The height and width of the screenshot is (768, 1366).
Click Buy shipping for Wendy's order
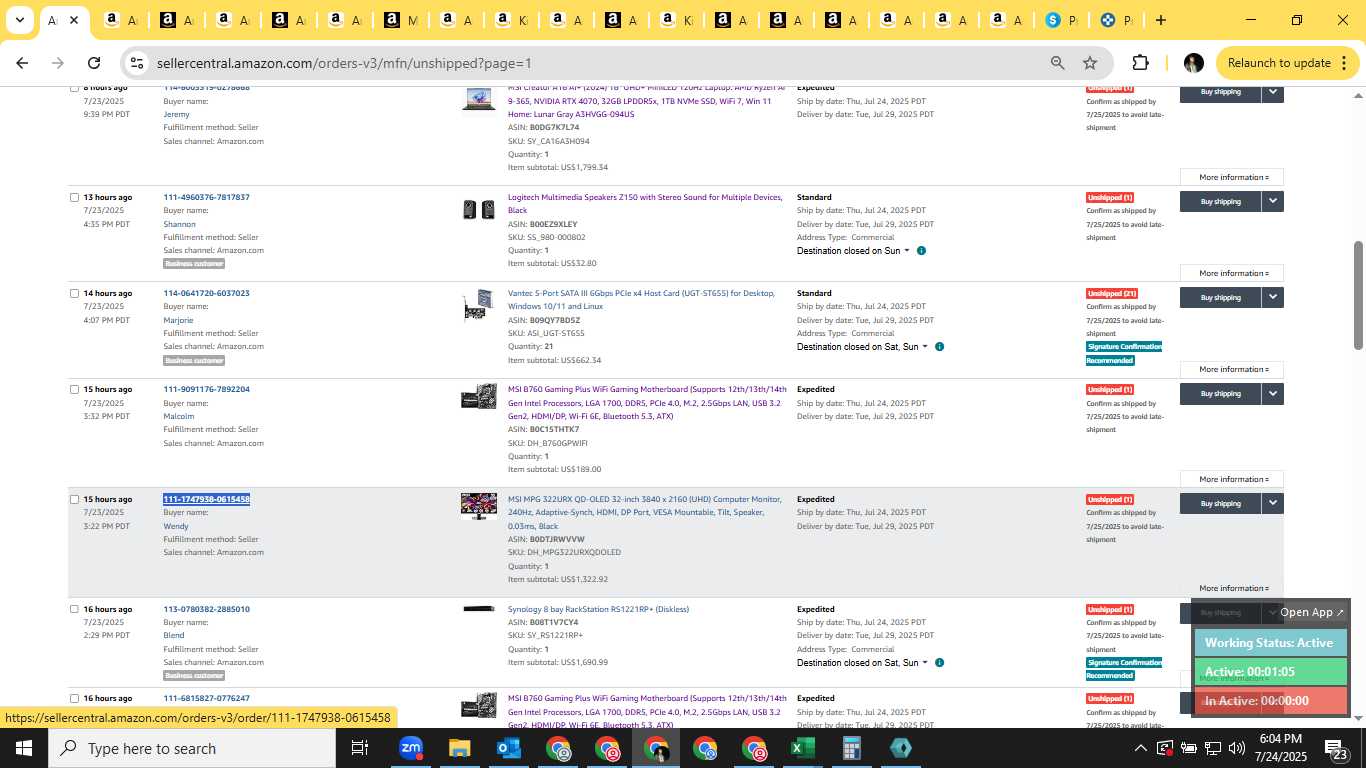click(x=1220, y=503)
